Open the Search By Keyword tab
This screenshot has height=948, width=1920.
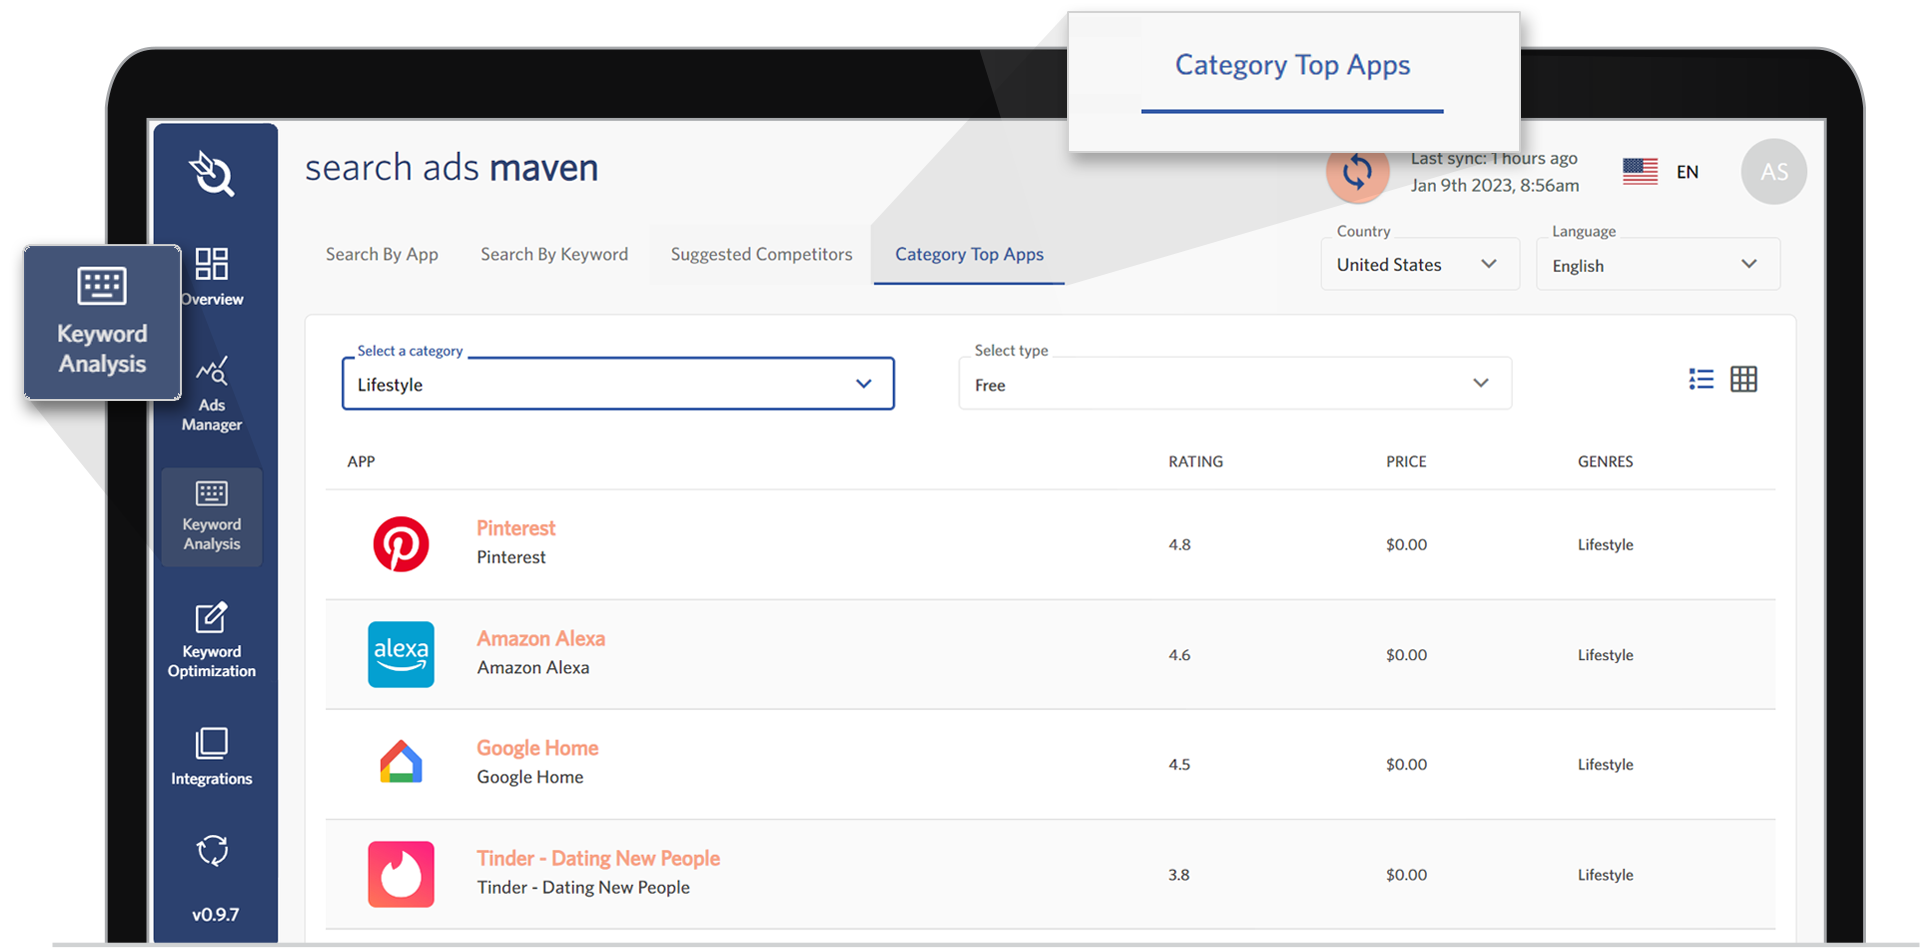click(x=554, y=254)
